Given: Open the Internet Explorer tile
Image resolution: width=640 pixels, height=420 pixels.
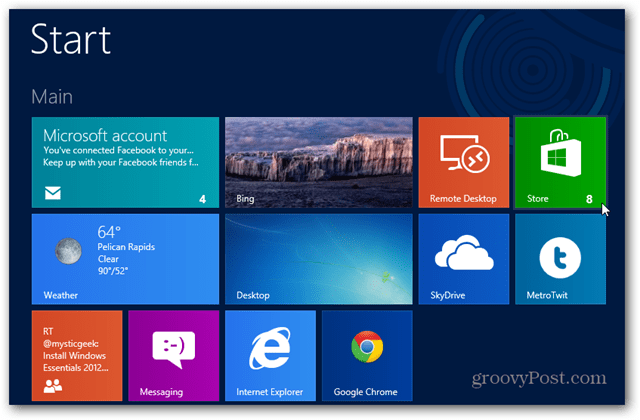Looking at the screenshot, I should click(x=270, y=356).
